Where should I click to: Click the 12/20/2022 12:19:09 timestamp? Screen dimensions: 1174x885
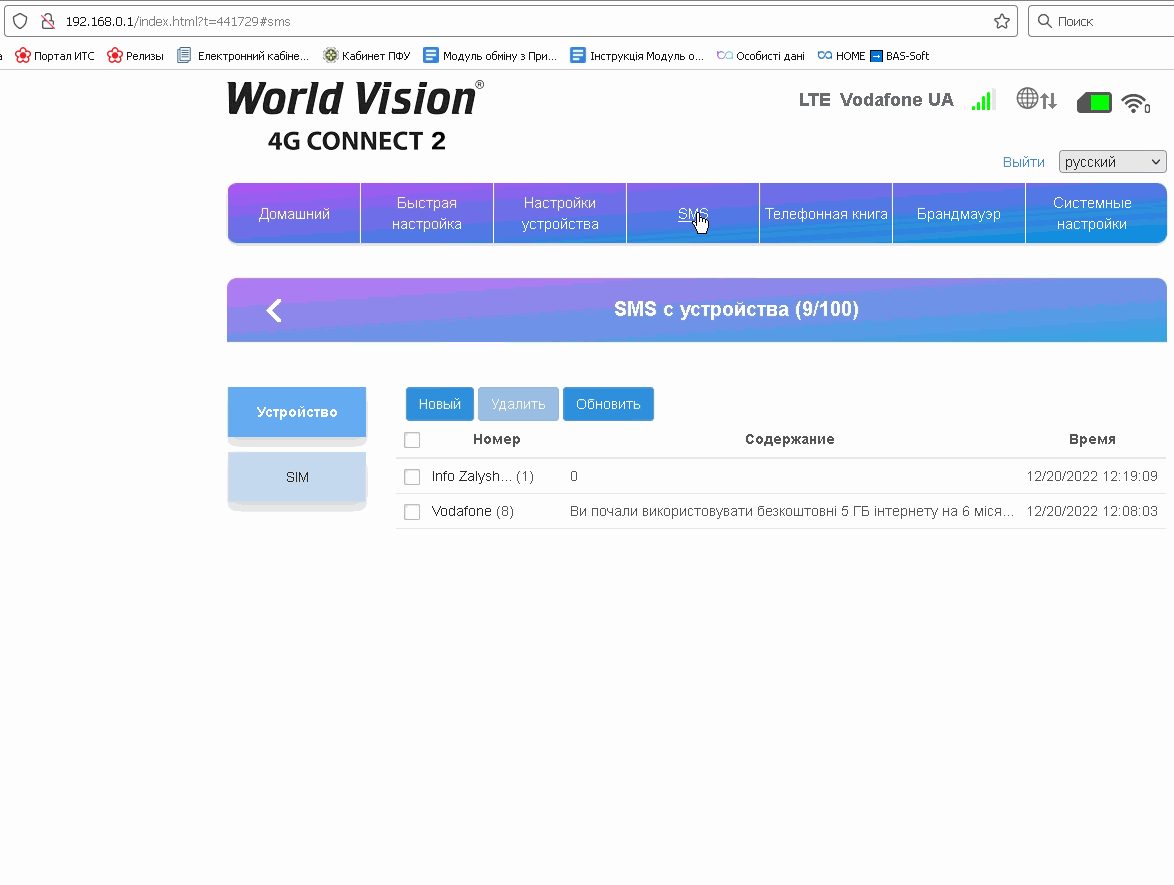[x=1092, y=476]
